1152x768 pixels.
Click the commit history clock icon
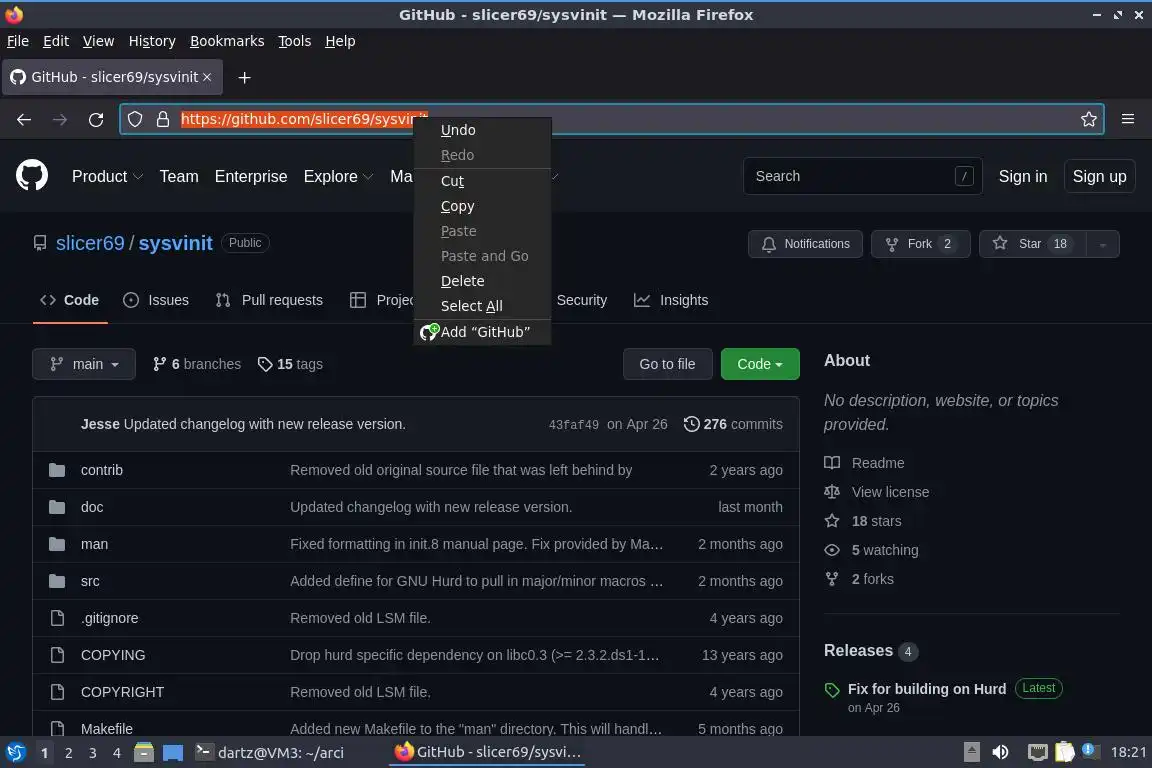pyautogui.click(x=691, y=424)
